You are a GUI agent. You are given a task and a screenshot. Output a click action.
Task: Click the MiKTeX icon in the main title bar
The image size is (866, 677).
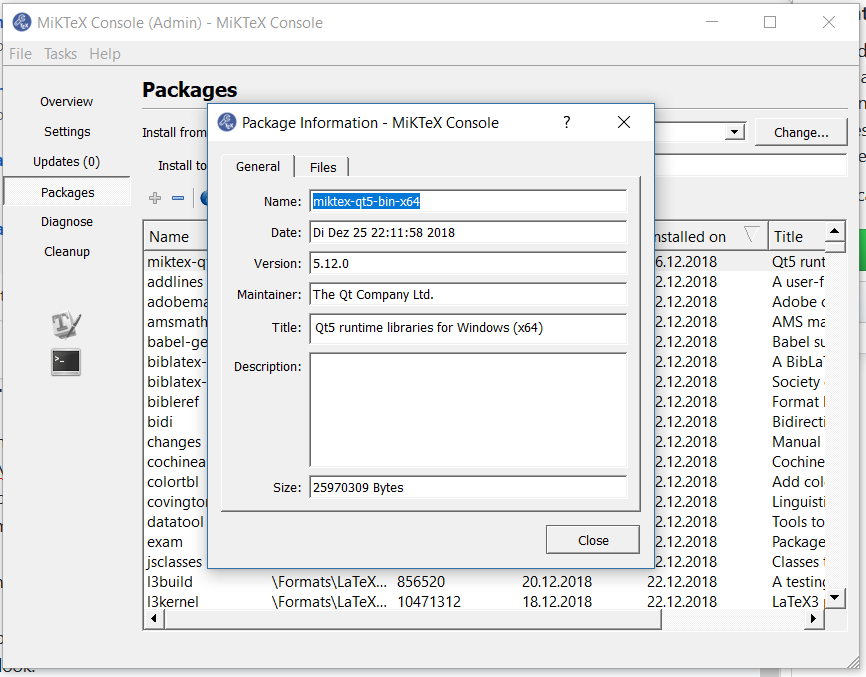point(21,21)
